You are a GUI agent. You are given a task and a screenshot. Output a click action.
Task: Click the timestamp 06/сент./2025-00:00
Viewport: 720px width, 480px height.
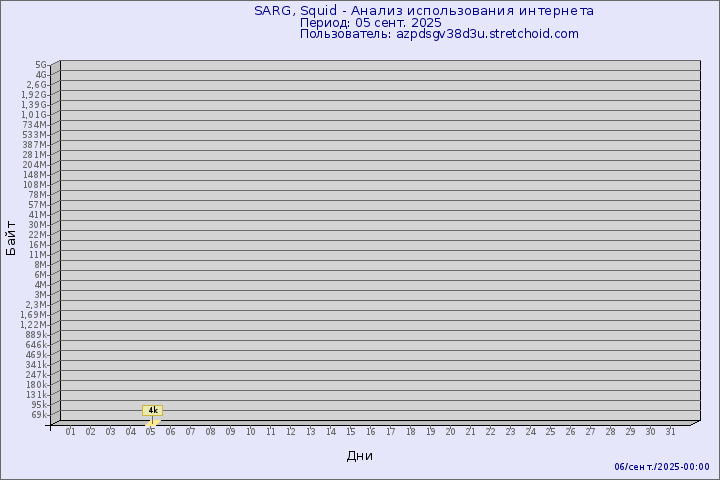pyautogui.click(x=661, y=467)
